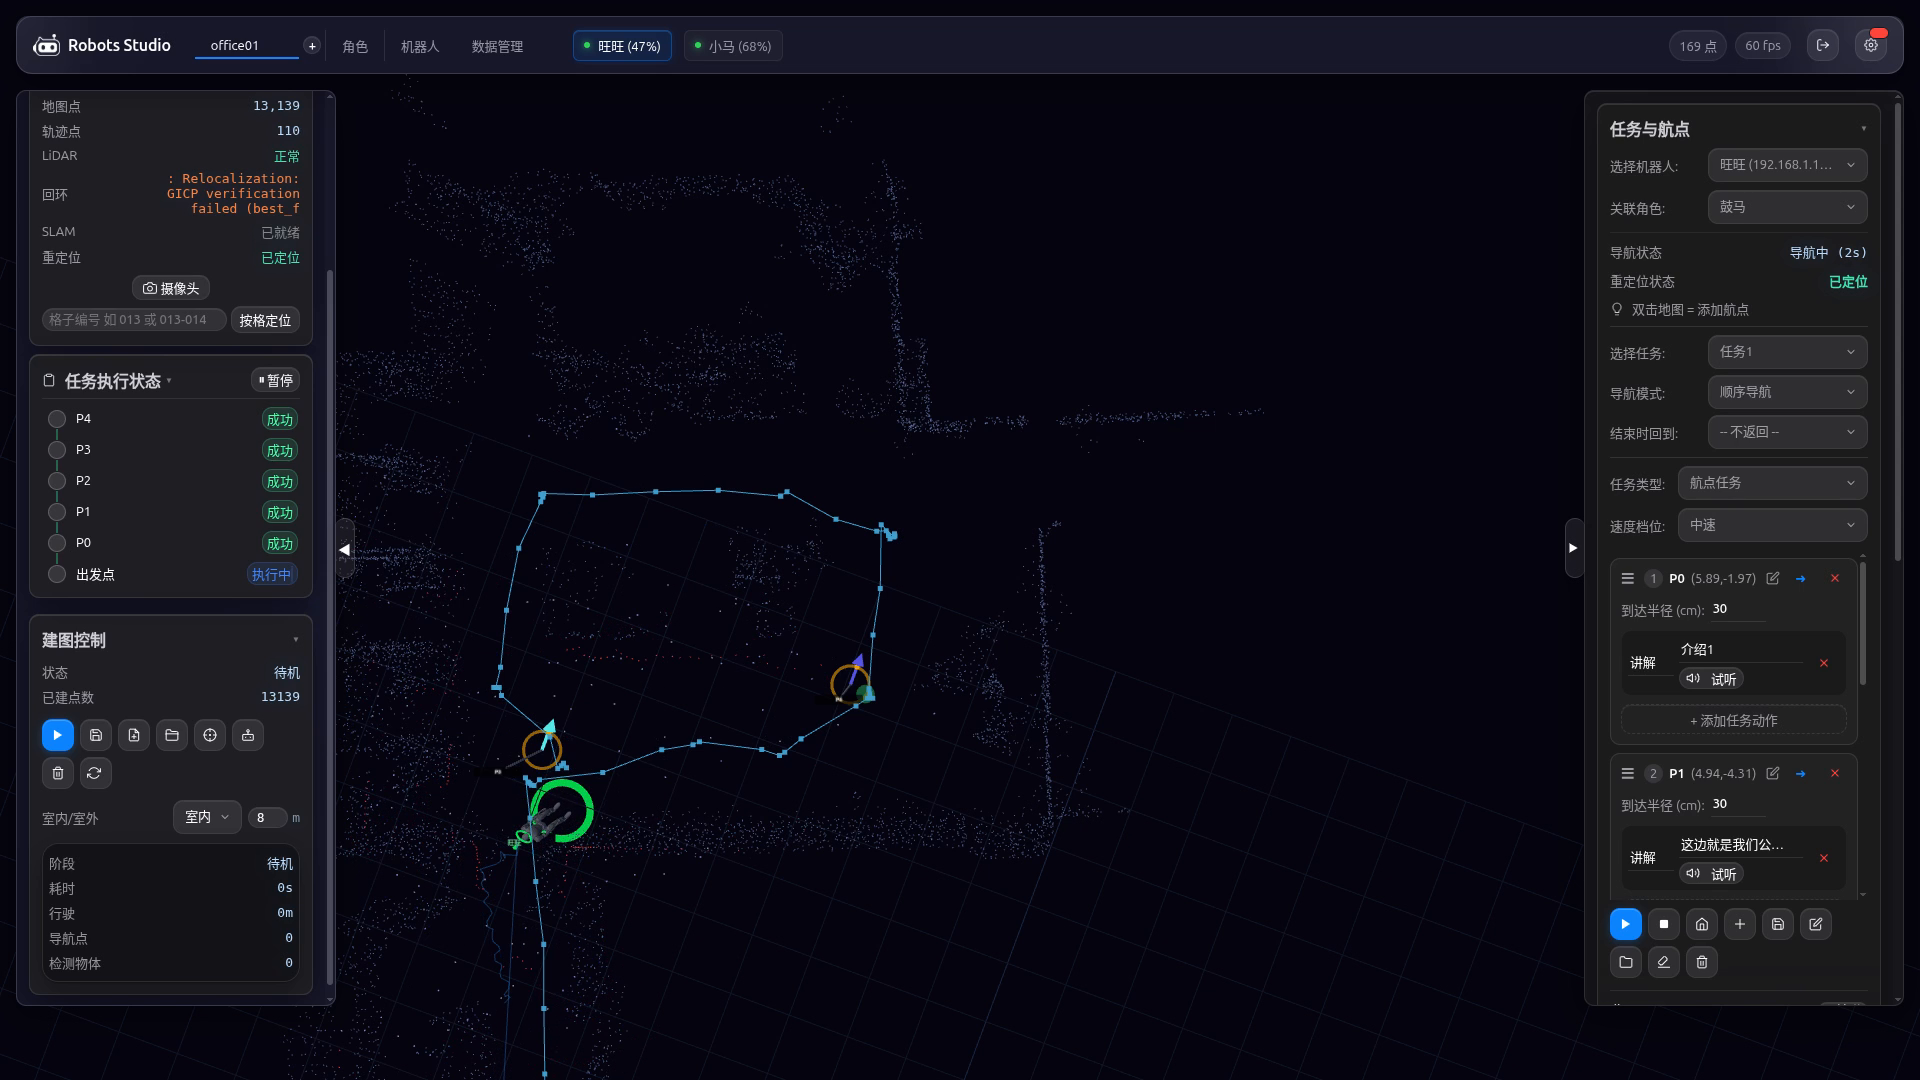Click the speaker 试听 button for 介绍1

click(1711, 679)
